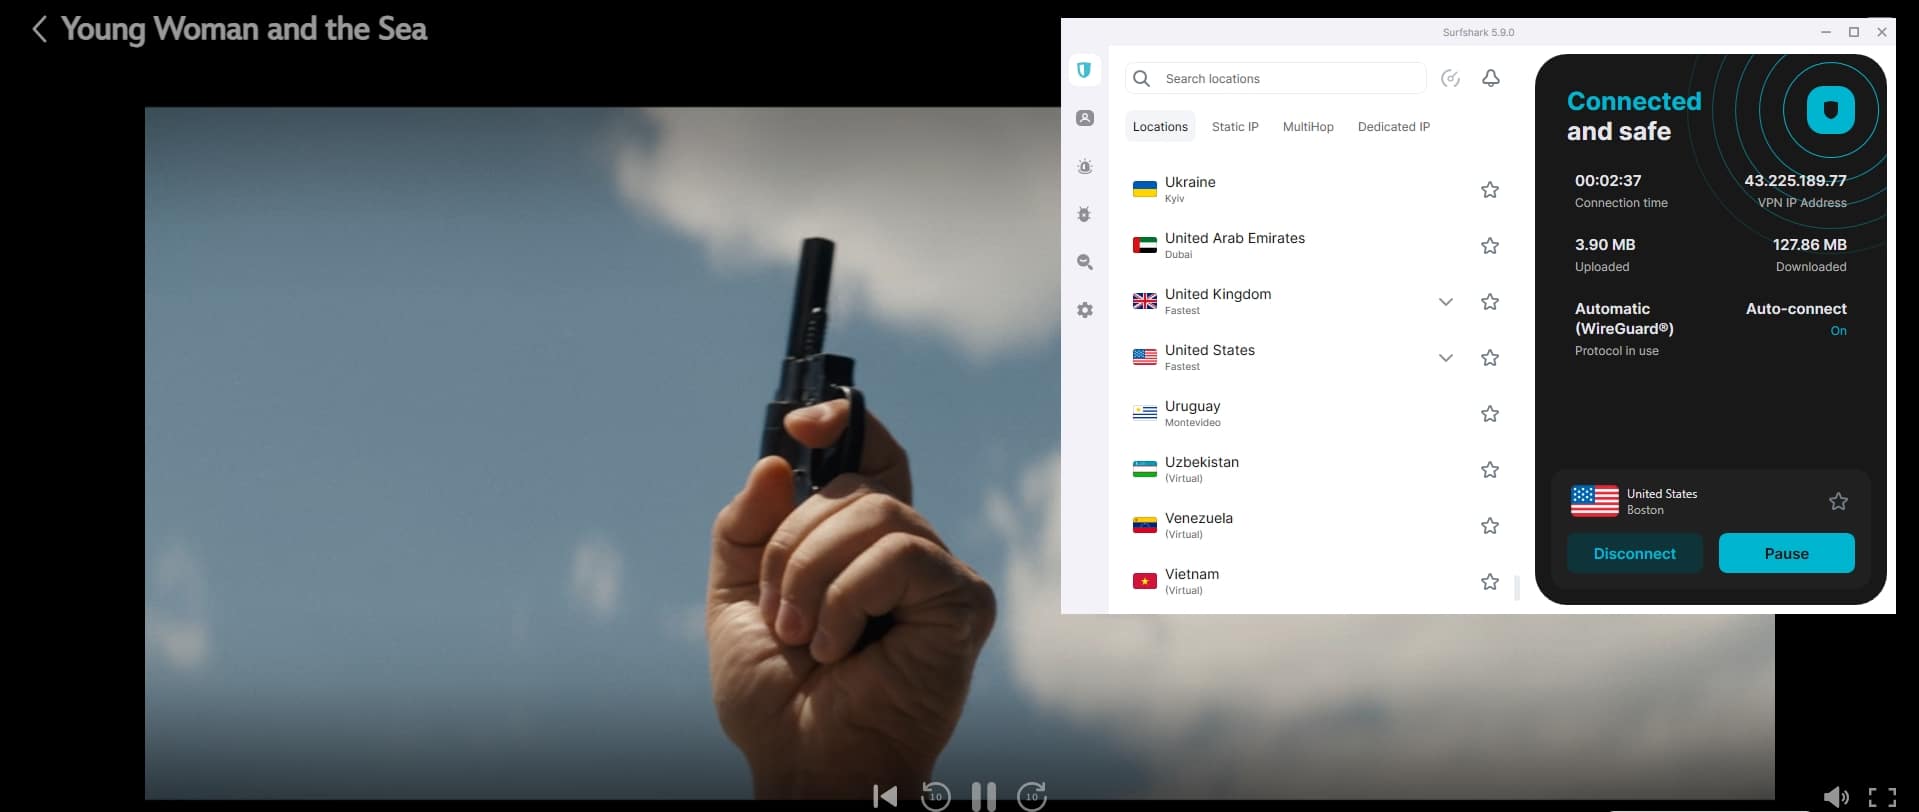Image resolution: width=1919 pixels, height=812 pixels.
Task: Rewind the video 10 seconds
Action: [935, 796]
